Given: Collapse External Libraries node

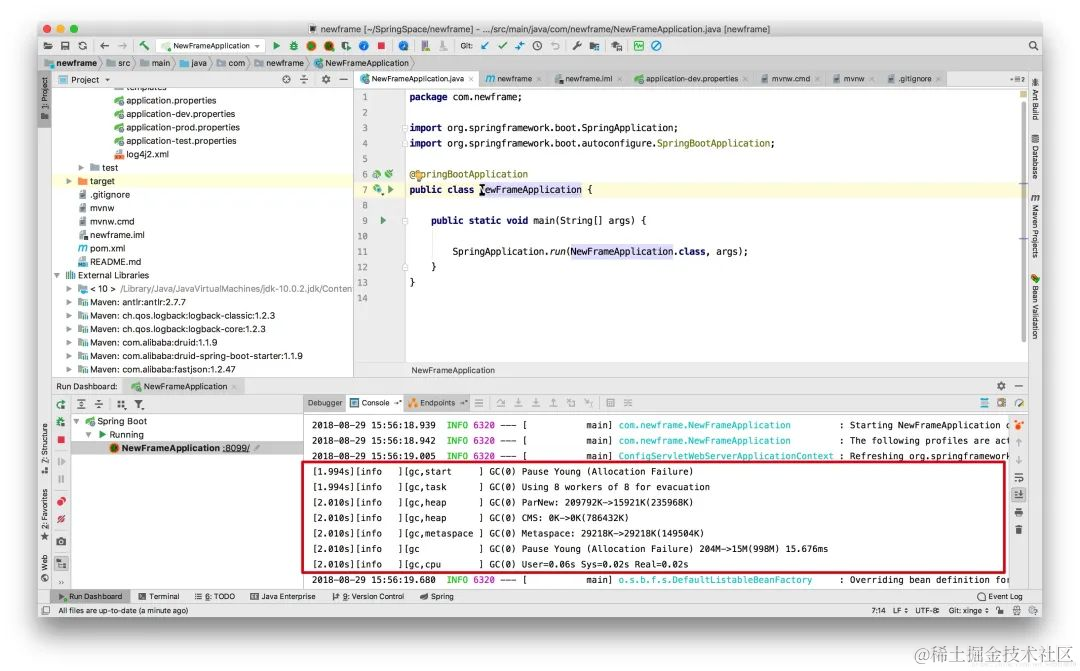Looking at the screenshot, I should coord(57,275).
